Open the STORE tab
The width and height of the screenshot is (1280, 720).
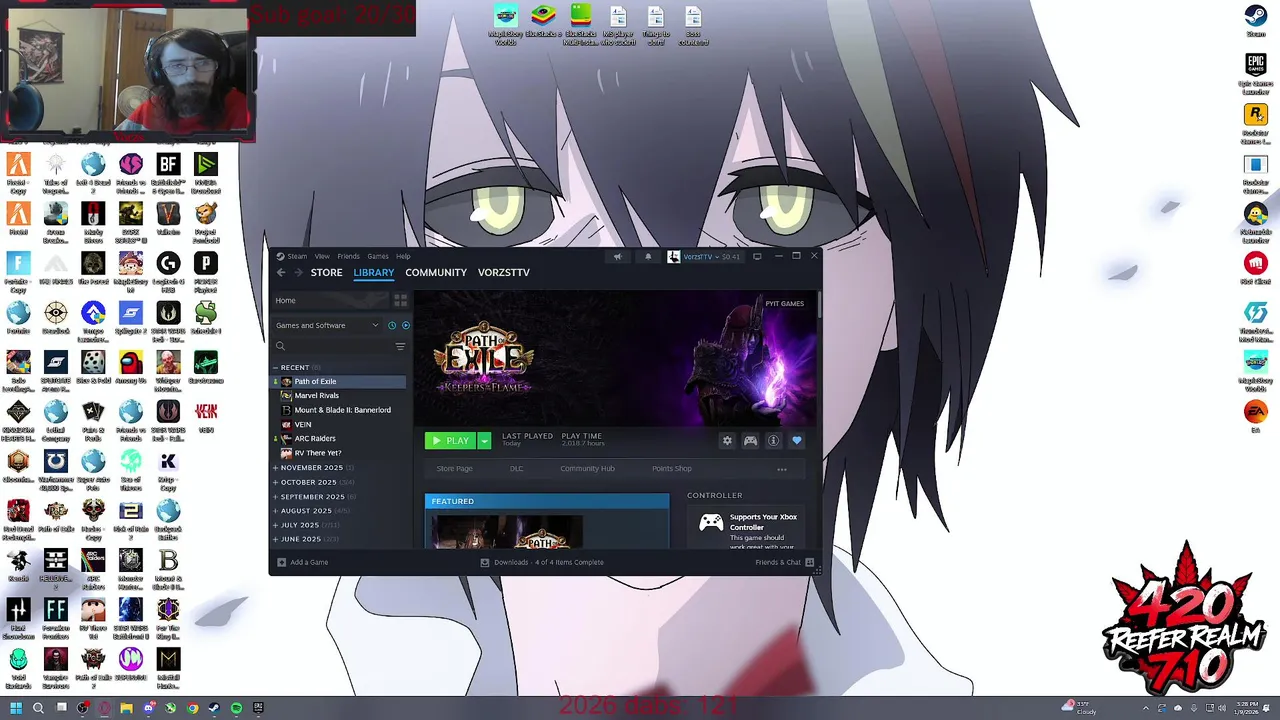tap(326, 272)
